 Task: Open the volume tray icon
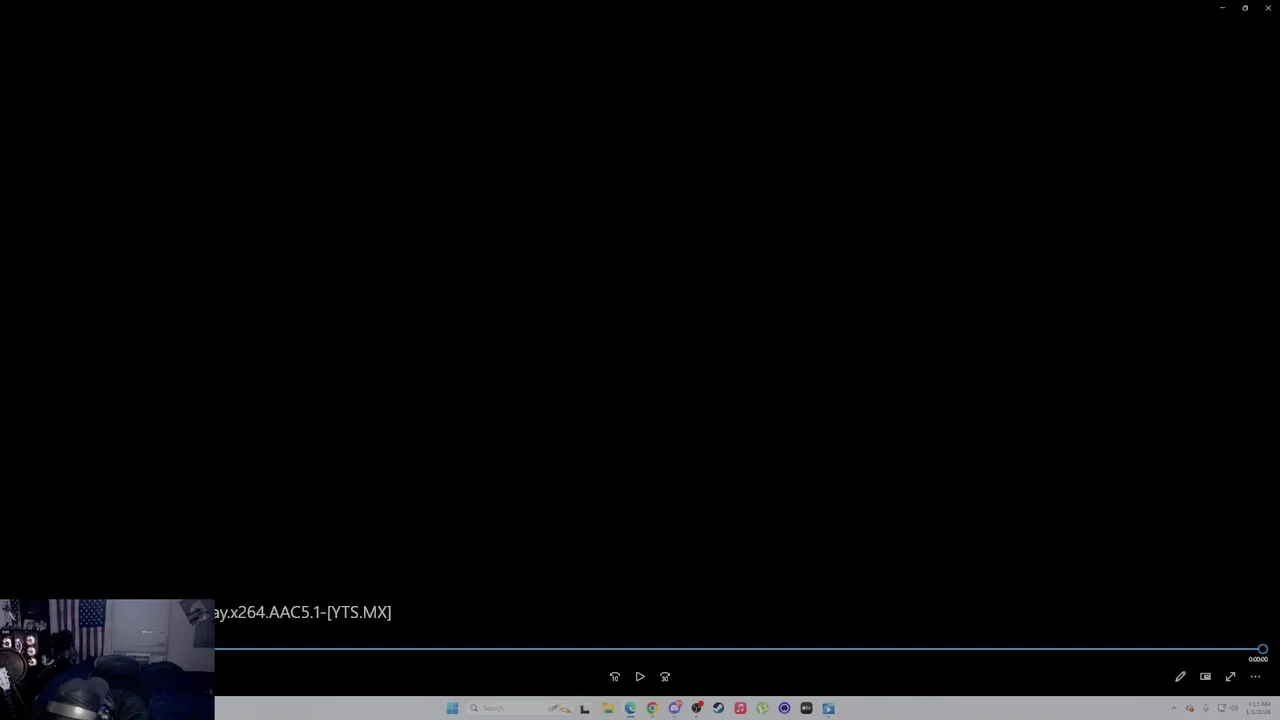point(1234,708)
